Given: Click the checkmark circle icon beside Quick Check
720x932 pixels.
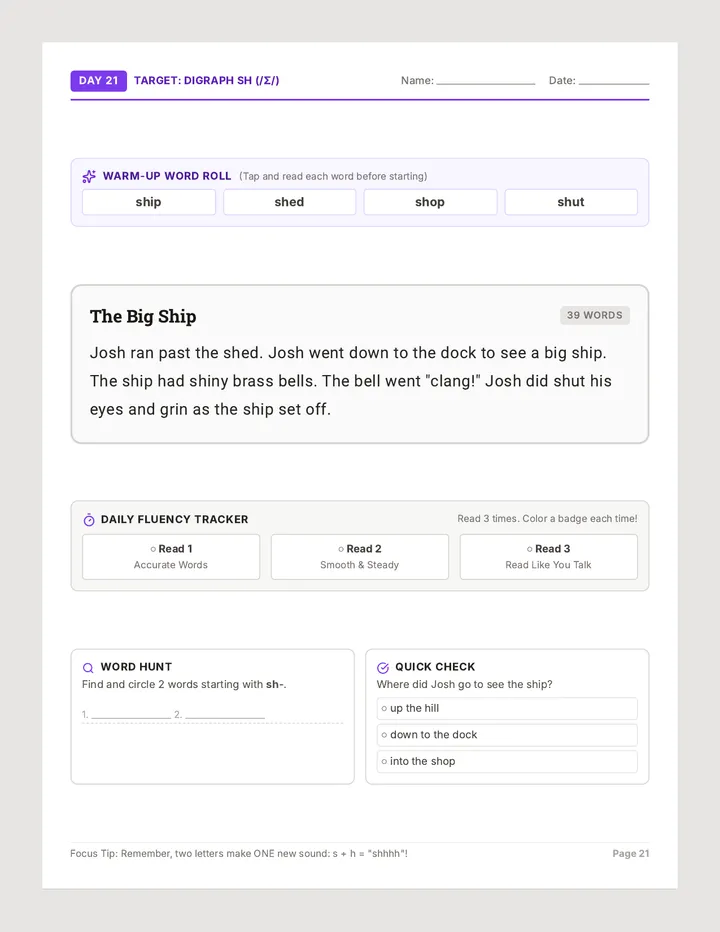Looking at the screenshot, I should pyautogui.click(x=383, y=667).
